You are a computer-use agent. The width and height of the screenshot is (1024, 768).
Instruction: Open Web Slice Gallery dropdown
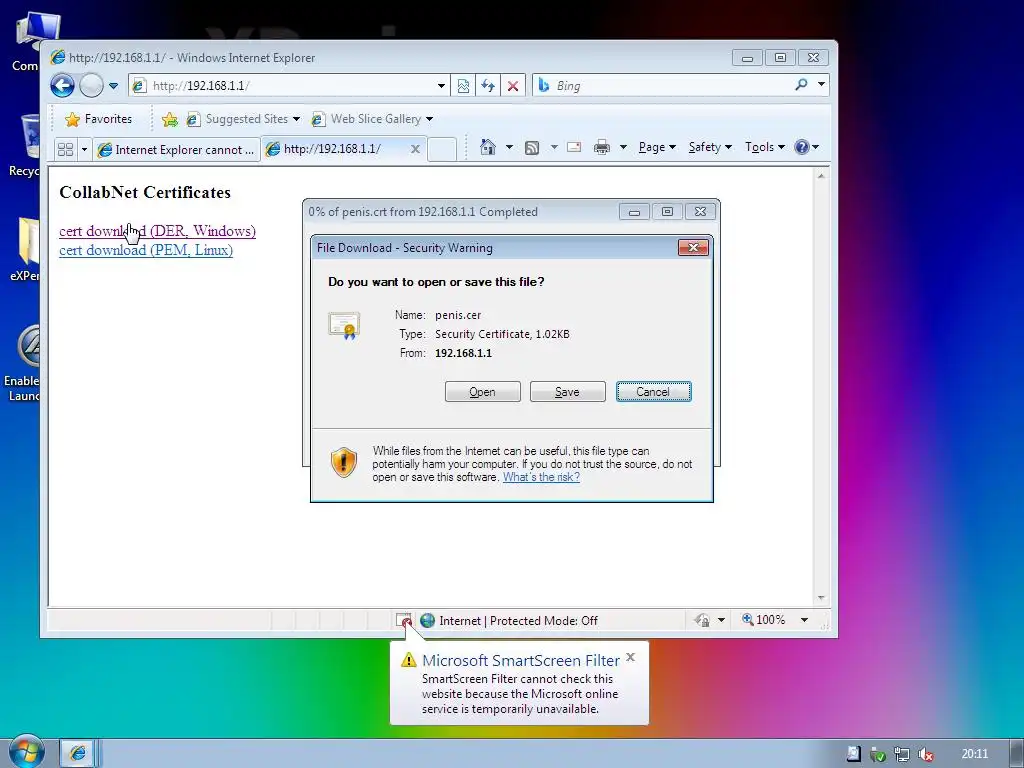point(372,119)
